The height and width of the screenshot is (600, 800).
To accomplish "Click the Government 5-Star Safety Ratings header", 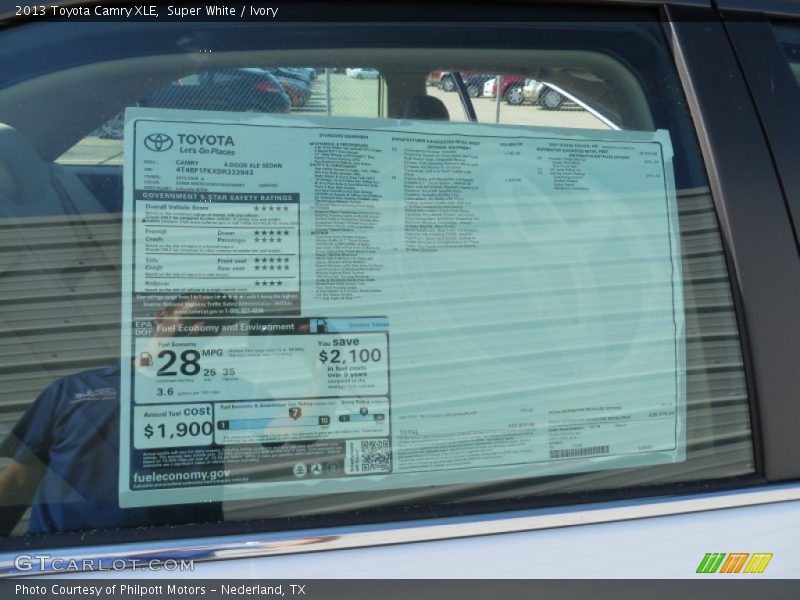I will coord(216,198).
